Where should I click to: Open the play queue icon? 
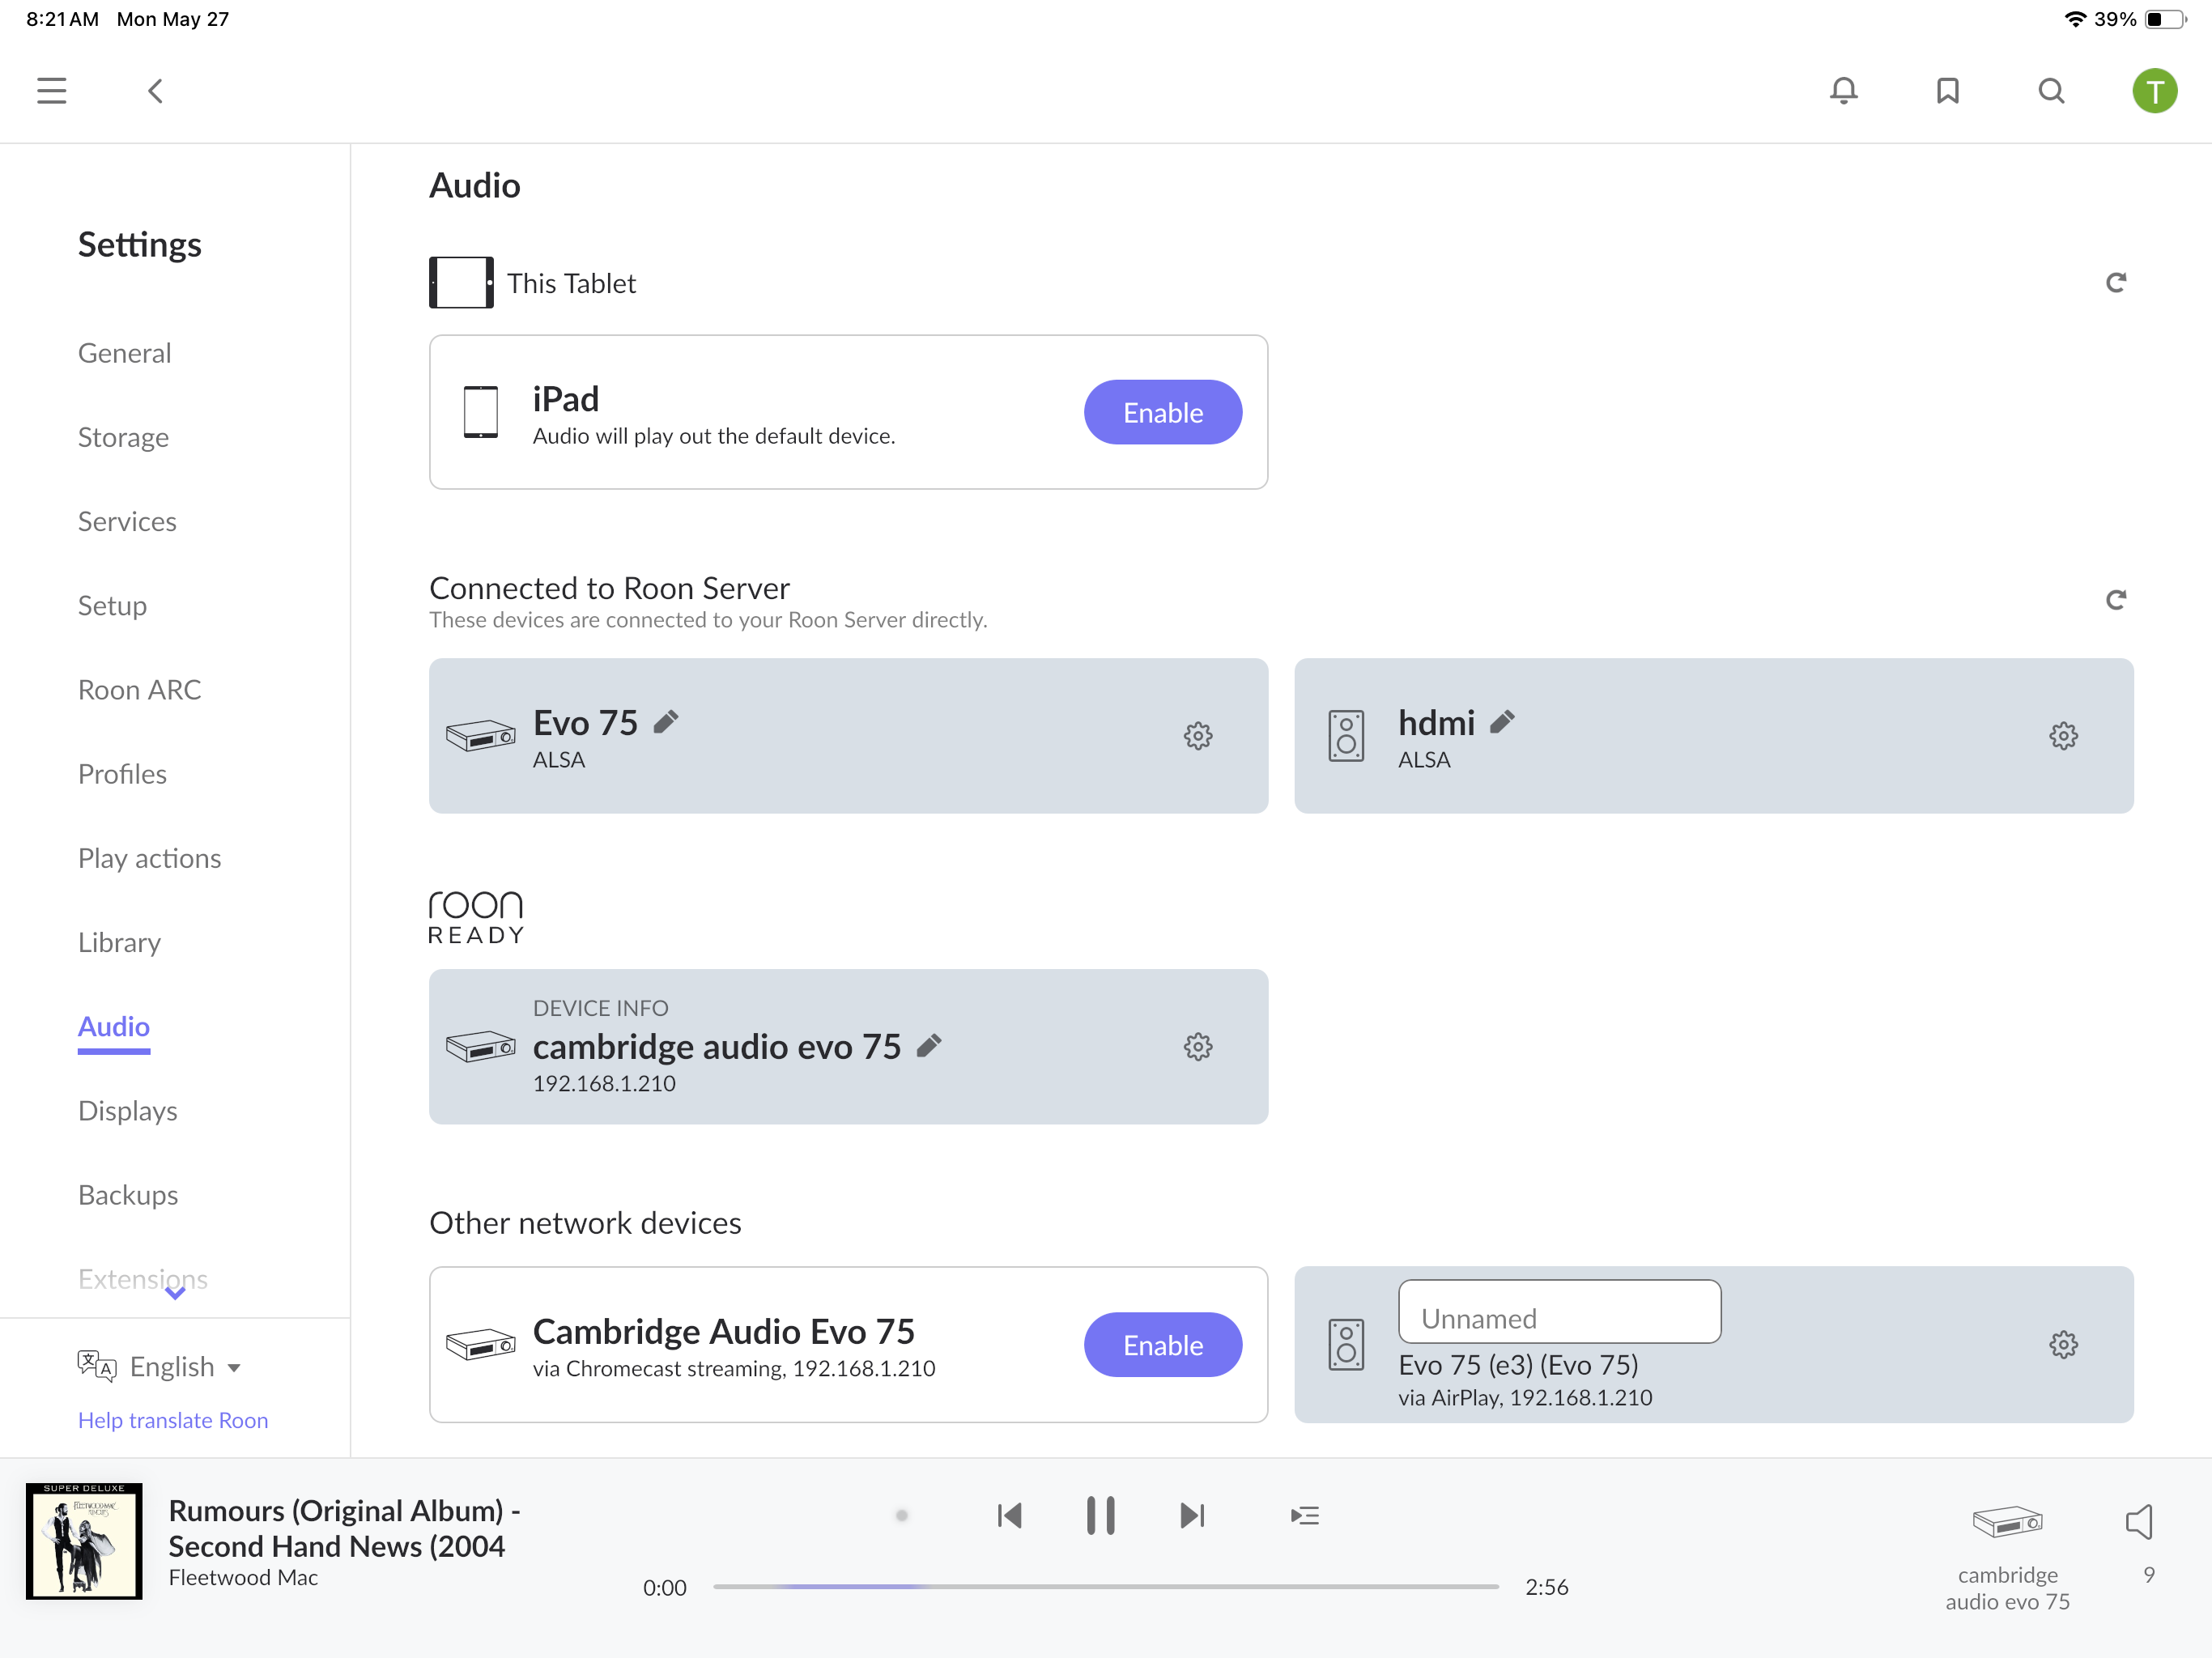tap(1305, 1516)
